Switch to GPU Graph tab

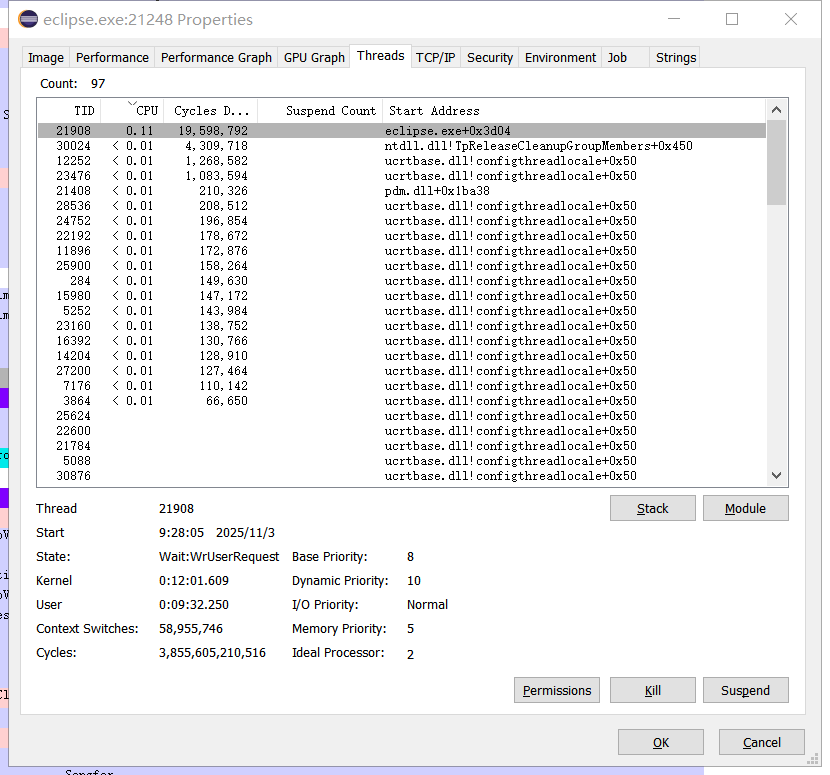pyautogui.click(x=314, y=57)
